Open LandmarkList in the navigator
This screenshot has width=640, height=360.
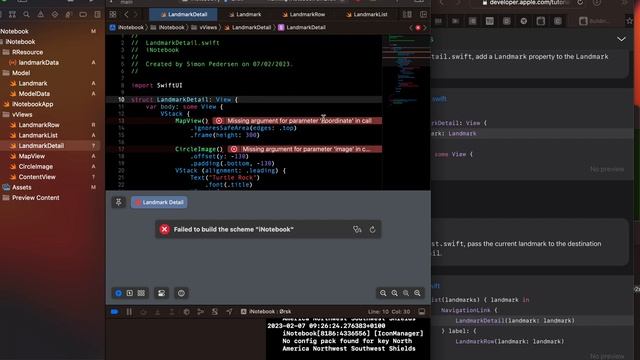(x=38, y=135)
